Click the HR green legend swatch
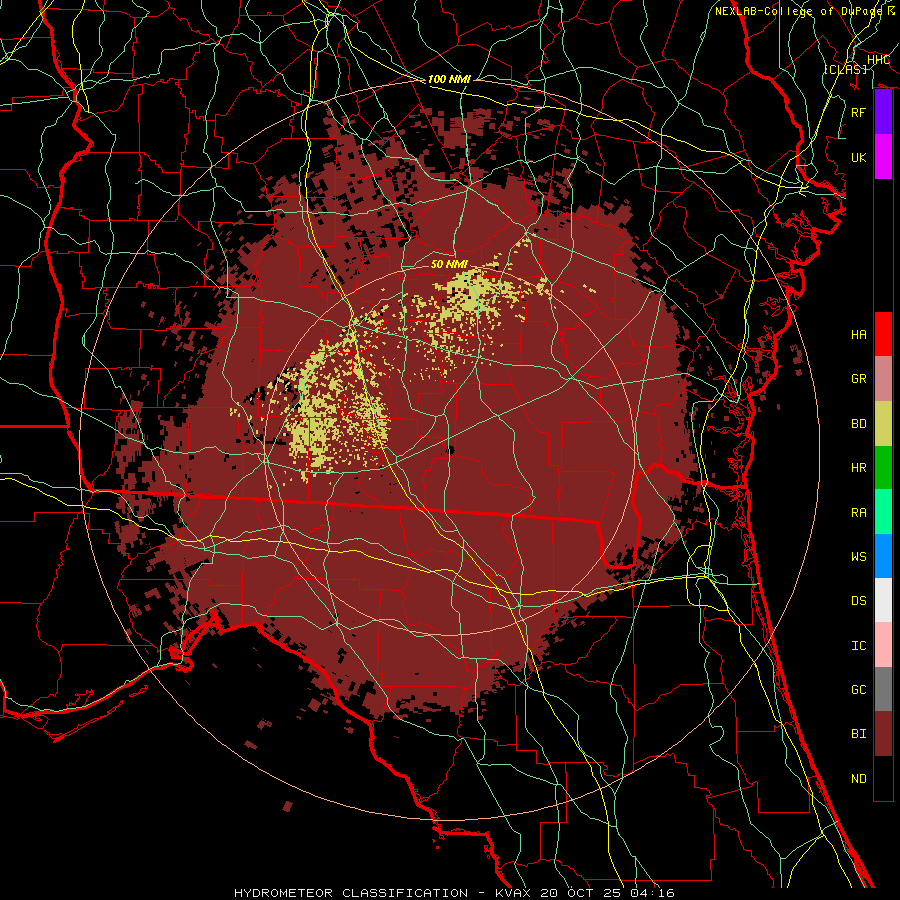This screenshot has width=900, height=900. click(x=883, y=468)
